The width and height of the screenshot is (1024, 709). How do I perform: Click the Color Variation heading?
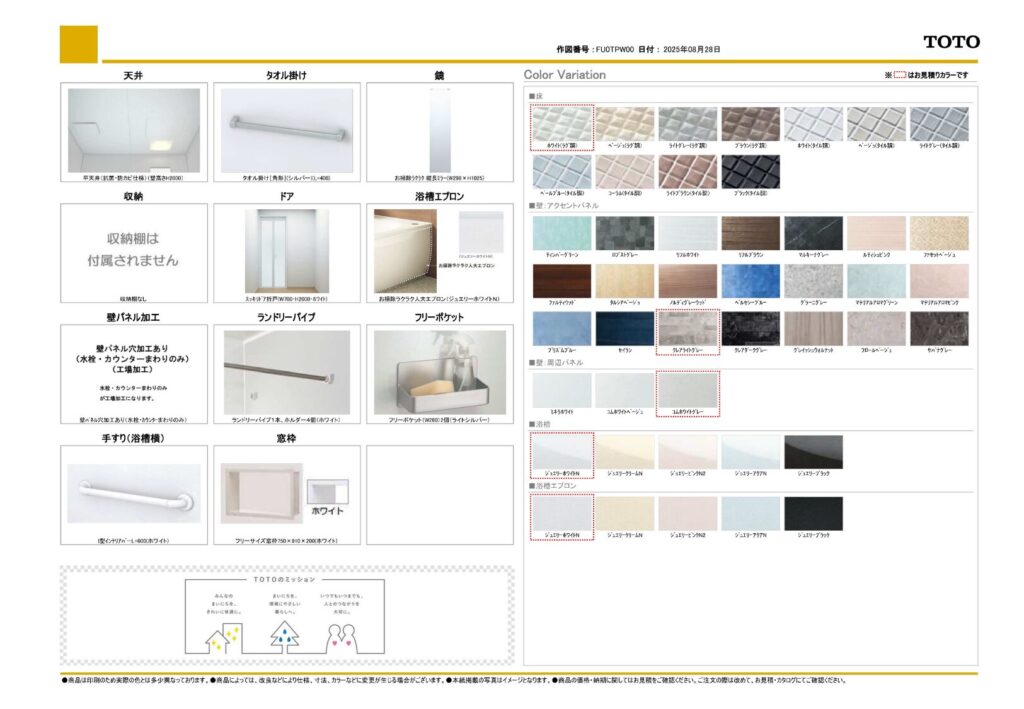pos(565,75)
